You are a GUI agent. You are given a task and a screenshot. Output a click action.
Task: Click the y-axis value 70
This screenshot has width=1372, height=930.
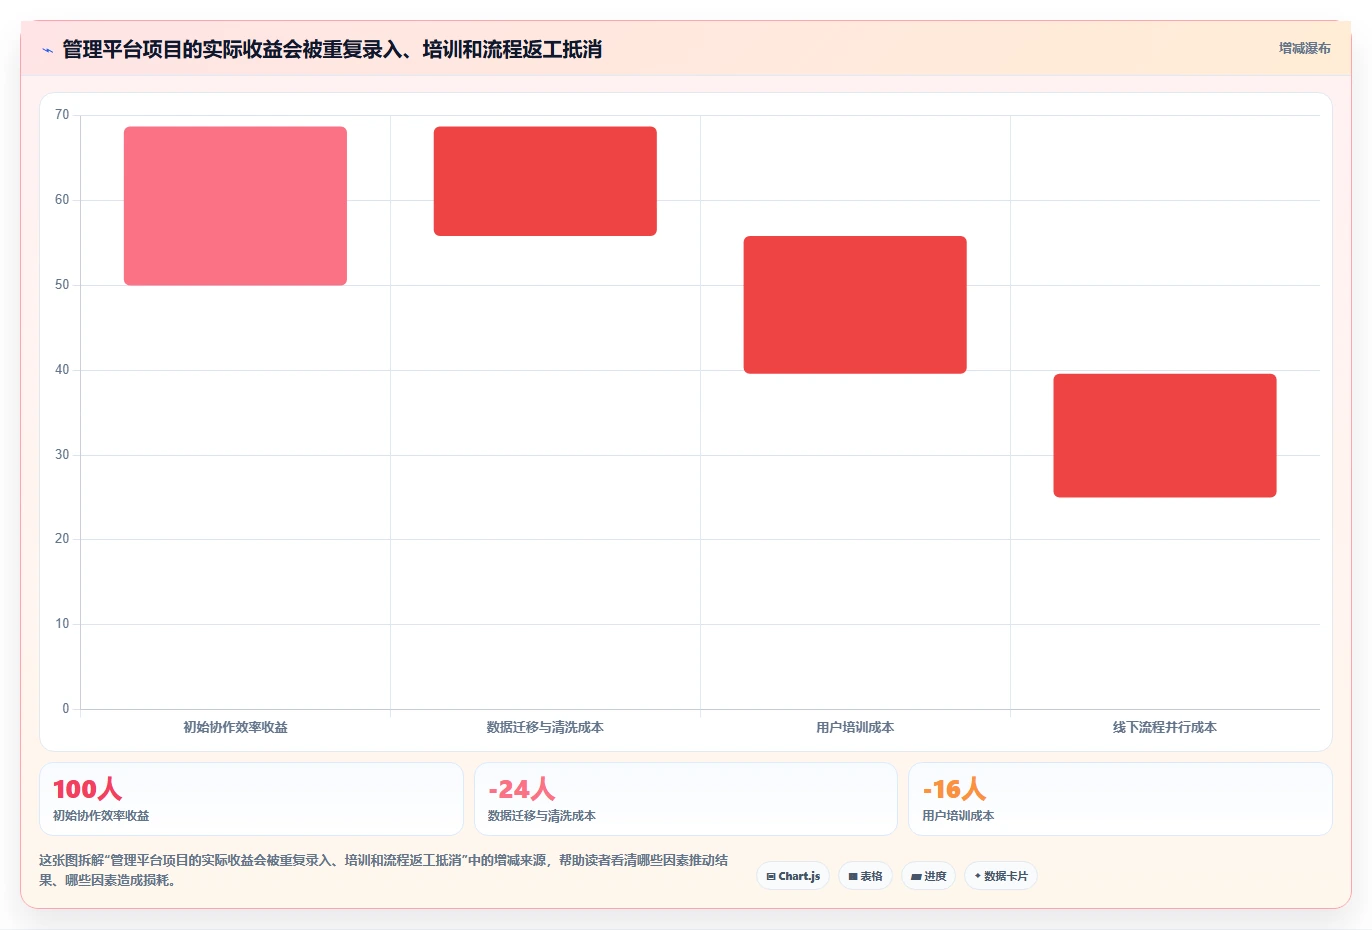tap(62, 115)
